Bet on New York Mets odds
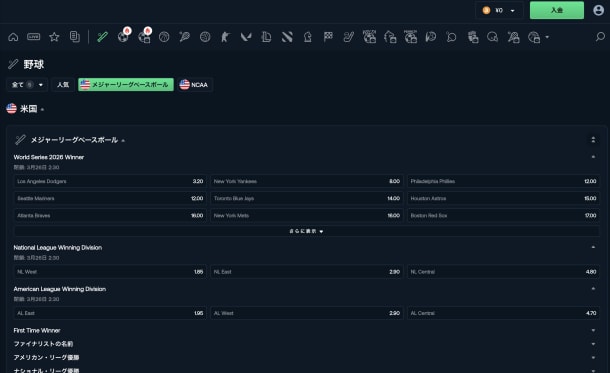The height and width of the screenshot is (373, 610). tap(307, 215)
